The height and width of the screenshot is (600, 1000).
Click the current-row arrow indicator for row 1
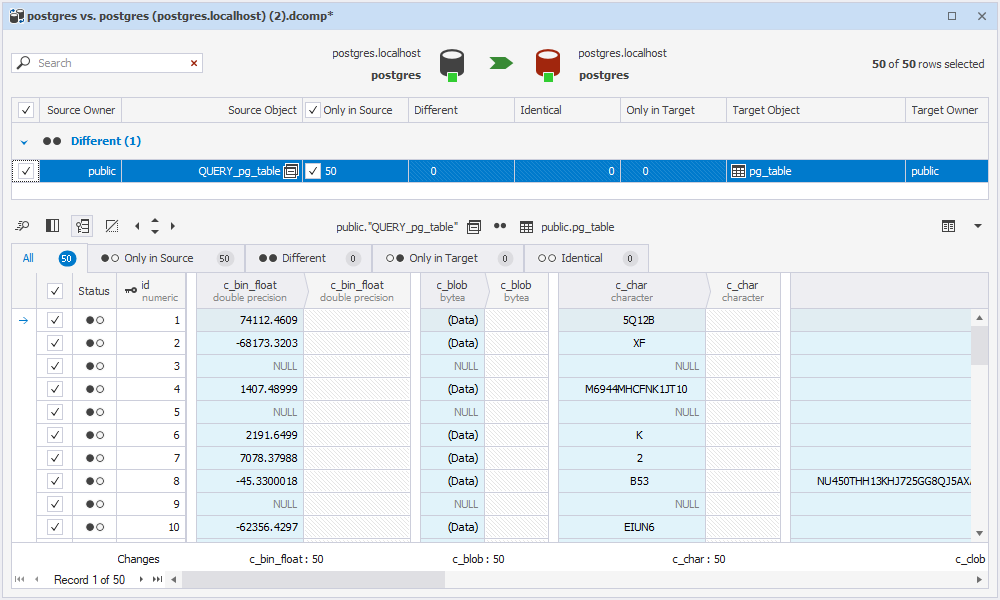click(x=24, y=320)
